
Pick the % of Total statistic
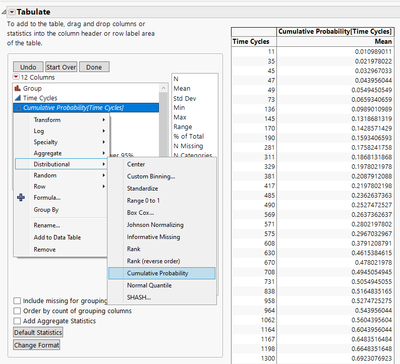pos(188,136)
